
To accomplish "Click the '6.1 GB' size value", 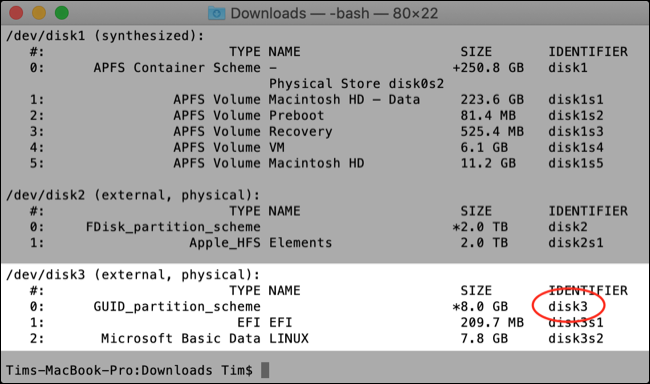I will click(x=484, y=147).
